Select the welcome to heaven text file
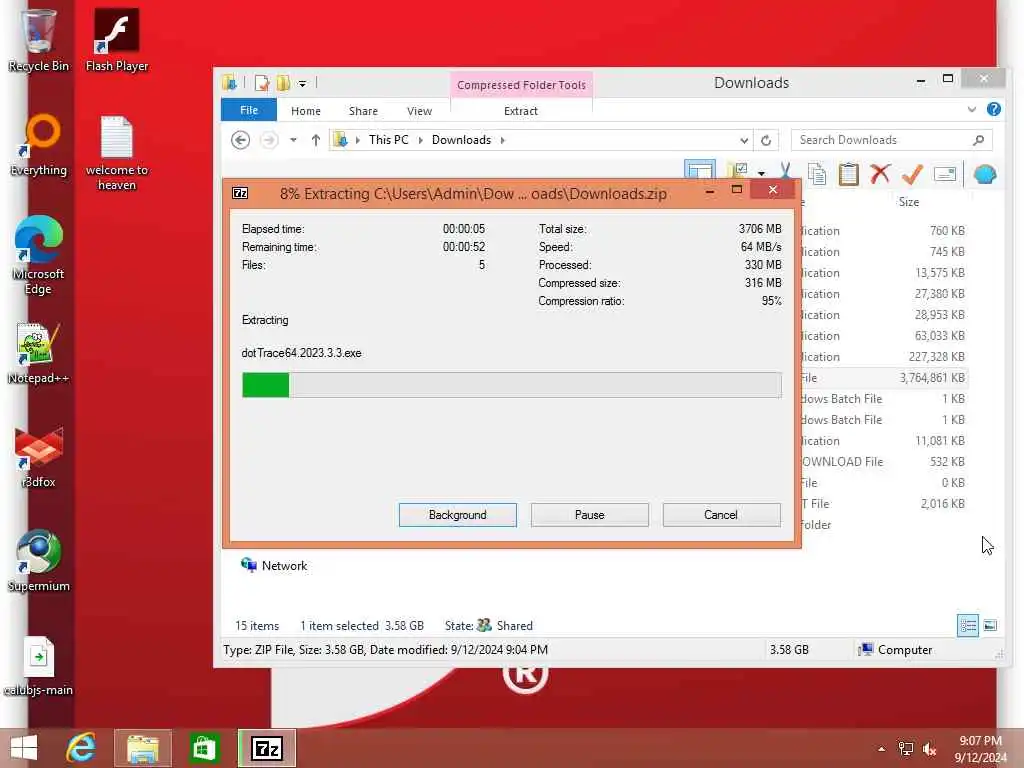The height and width of the screenshot is (768, 1024). click(x=117, y=153)
